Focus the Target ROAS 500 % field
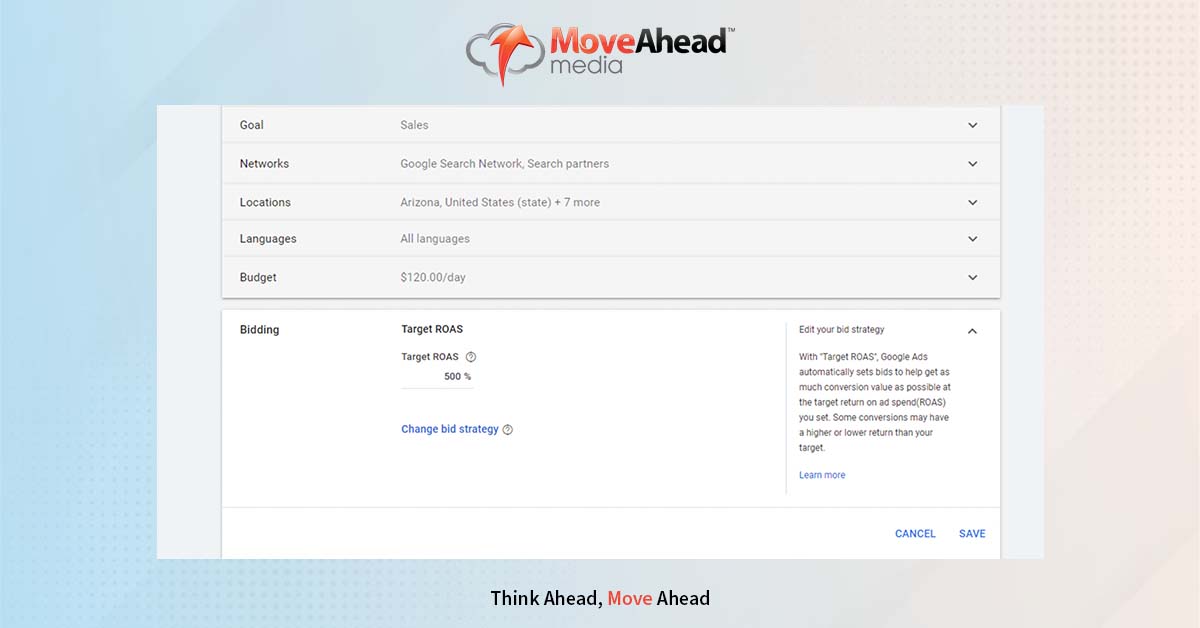The width and height of the screenshot is (1200, 628). coord(437,377)
